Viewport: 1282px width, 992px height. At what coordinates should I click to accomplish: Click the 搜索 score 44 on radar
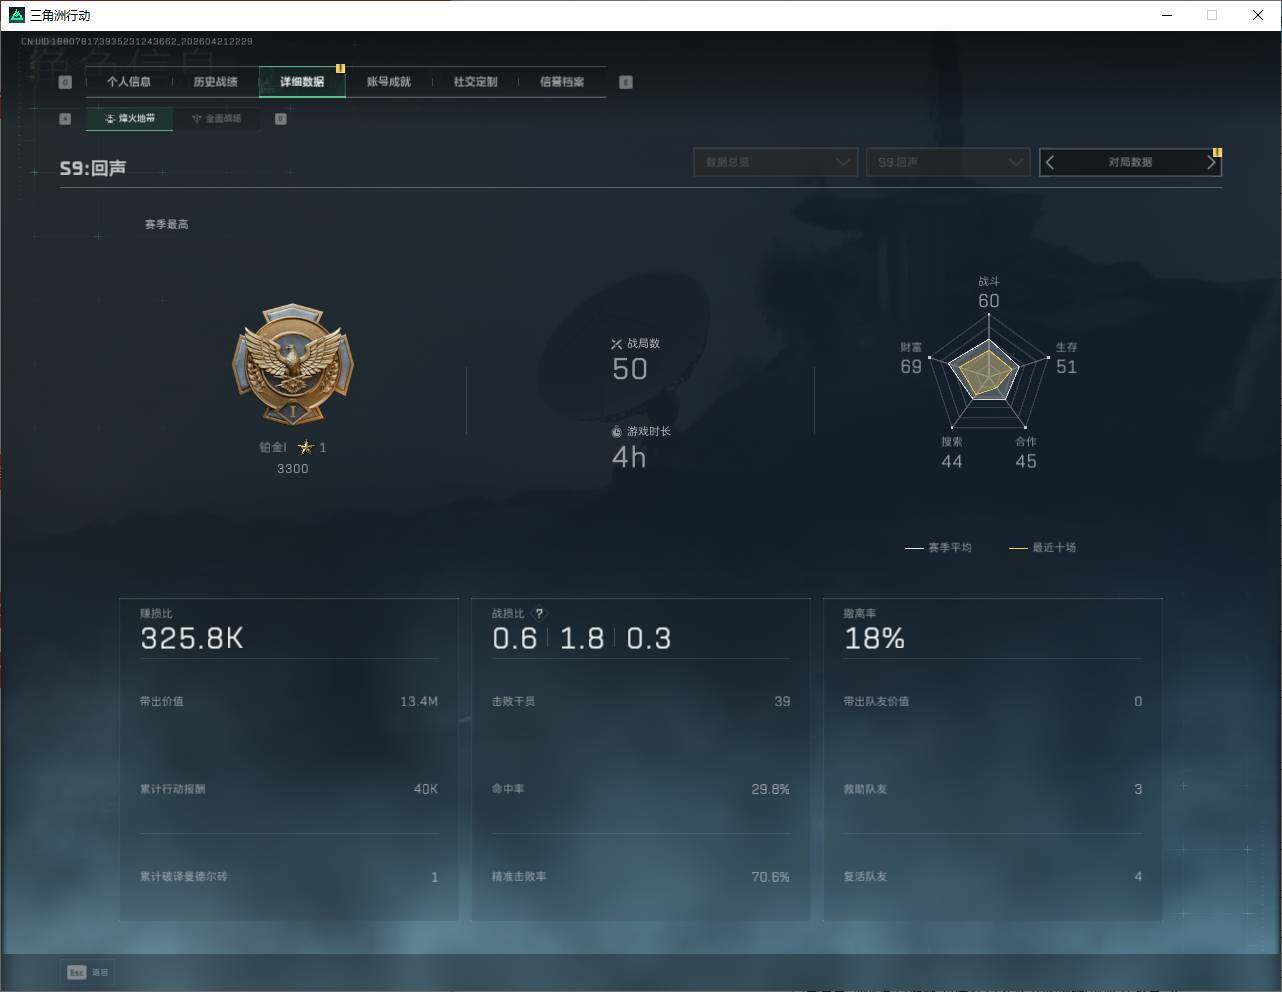point(952,462)
